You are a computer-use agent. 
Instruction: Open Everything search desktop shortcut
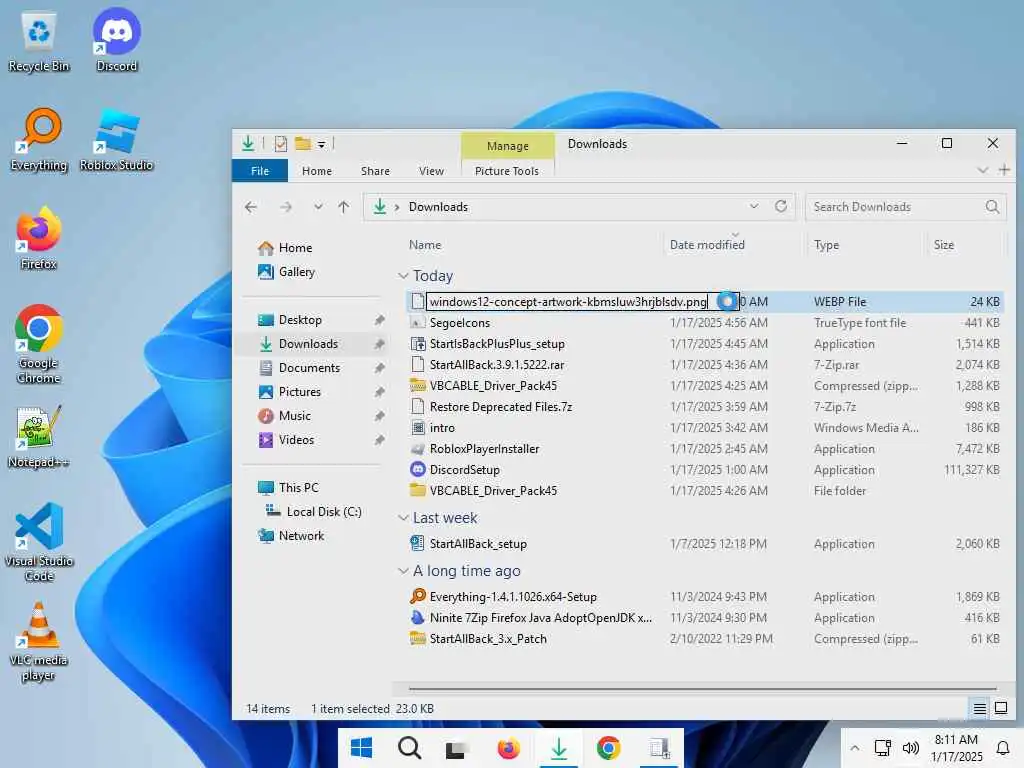point(39,140)
